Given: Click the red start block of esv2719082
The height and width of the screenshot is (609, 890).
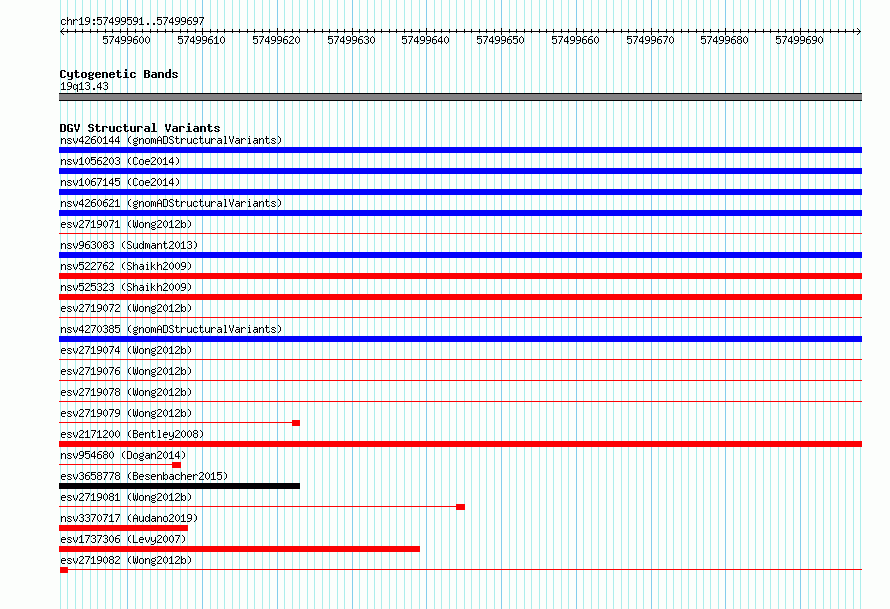Looking at the screenshot, I should [x=64, y=570].
